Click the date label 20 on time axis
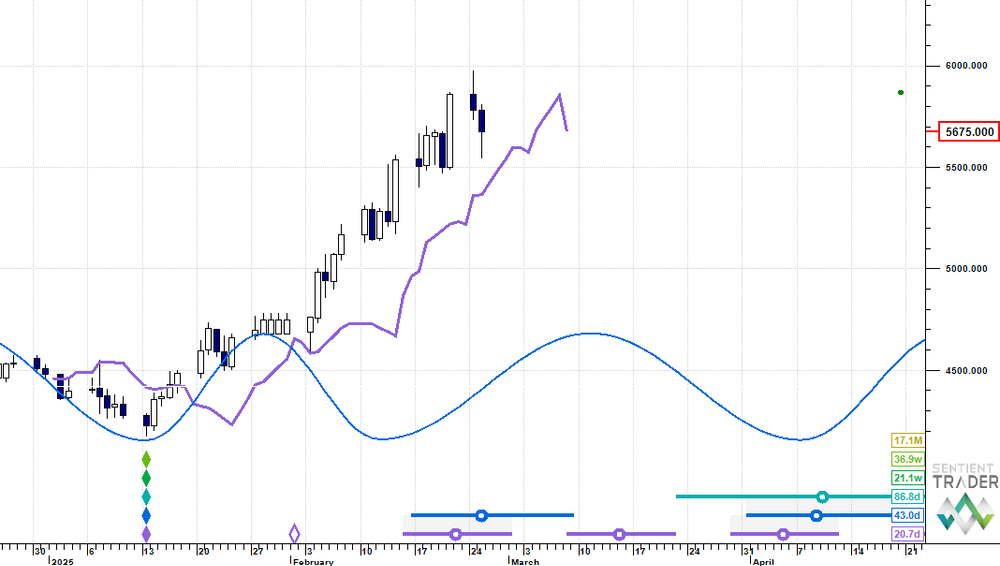The width and height of the screenshot is (1000, 566). tap(203, 551)
